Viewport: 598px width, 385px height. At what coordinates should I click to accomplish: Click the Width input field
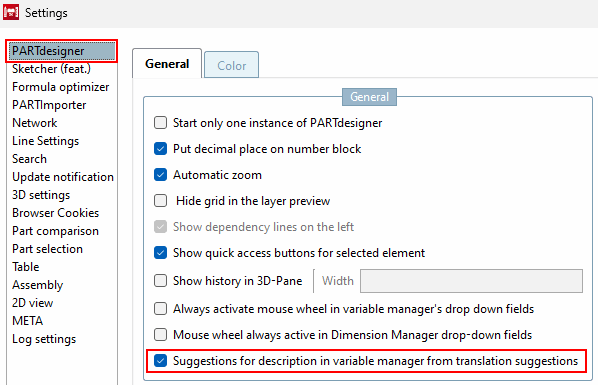click(x=471, y=281)
